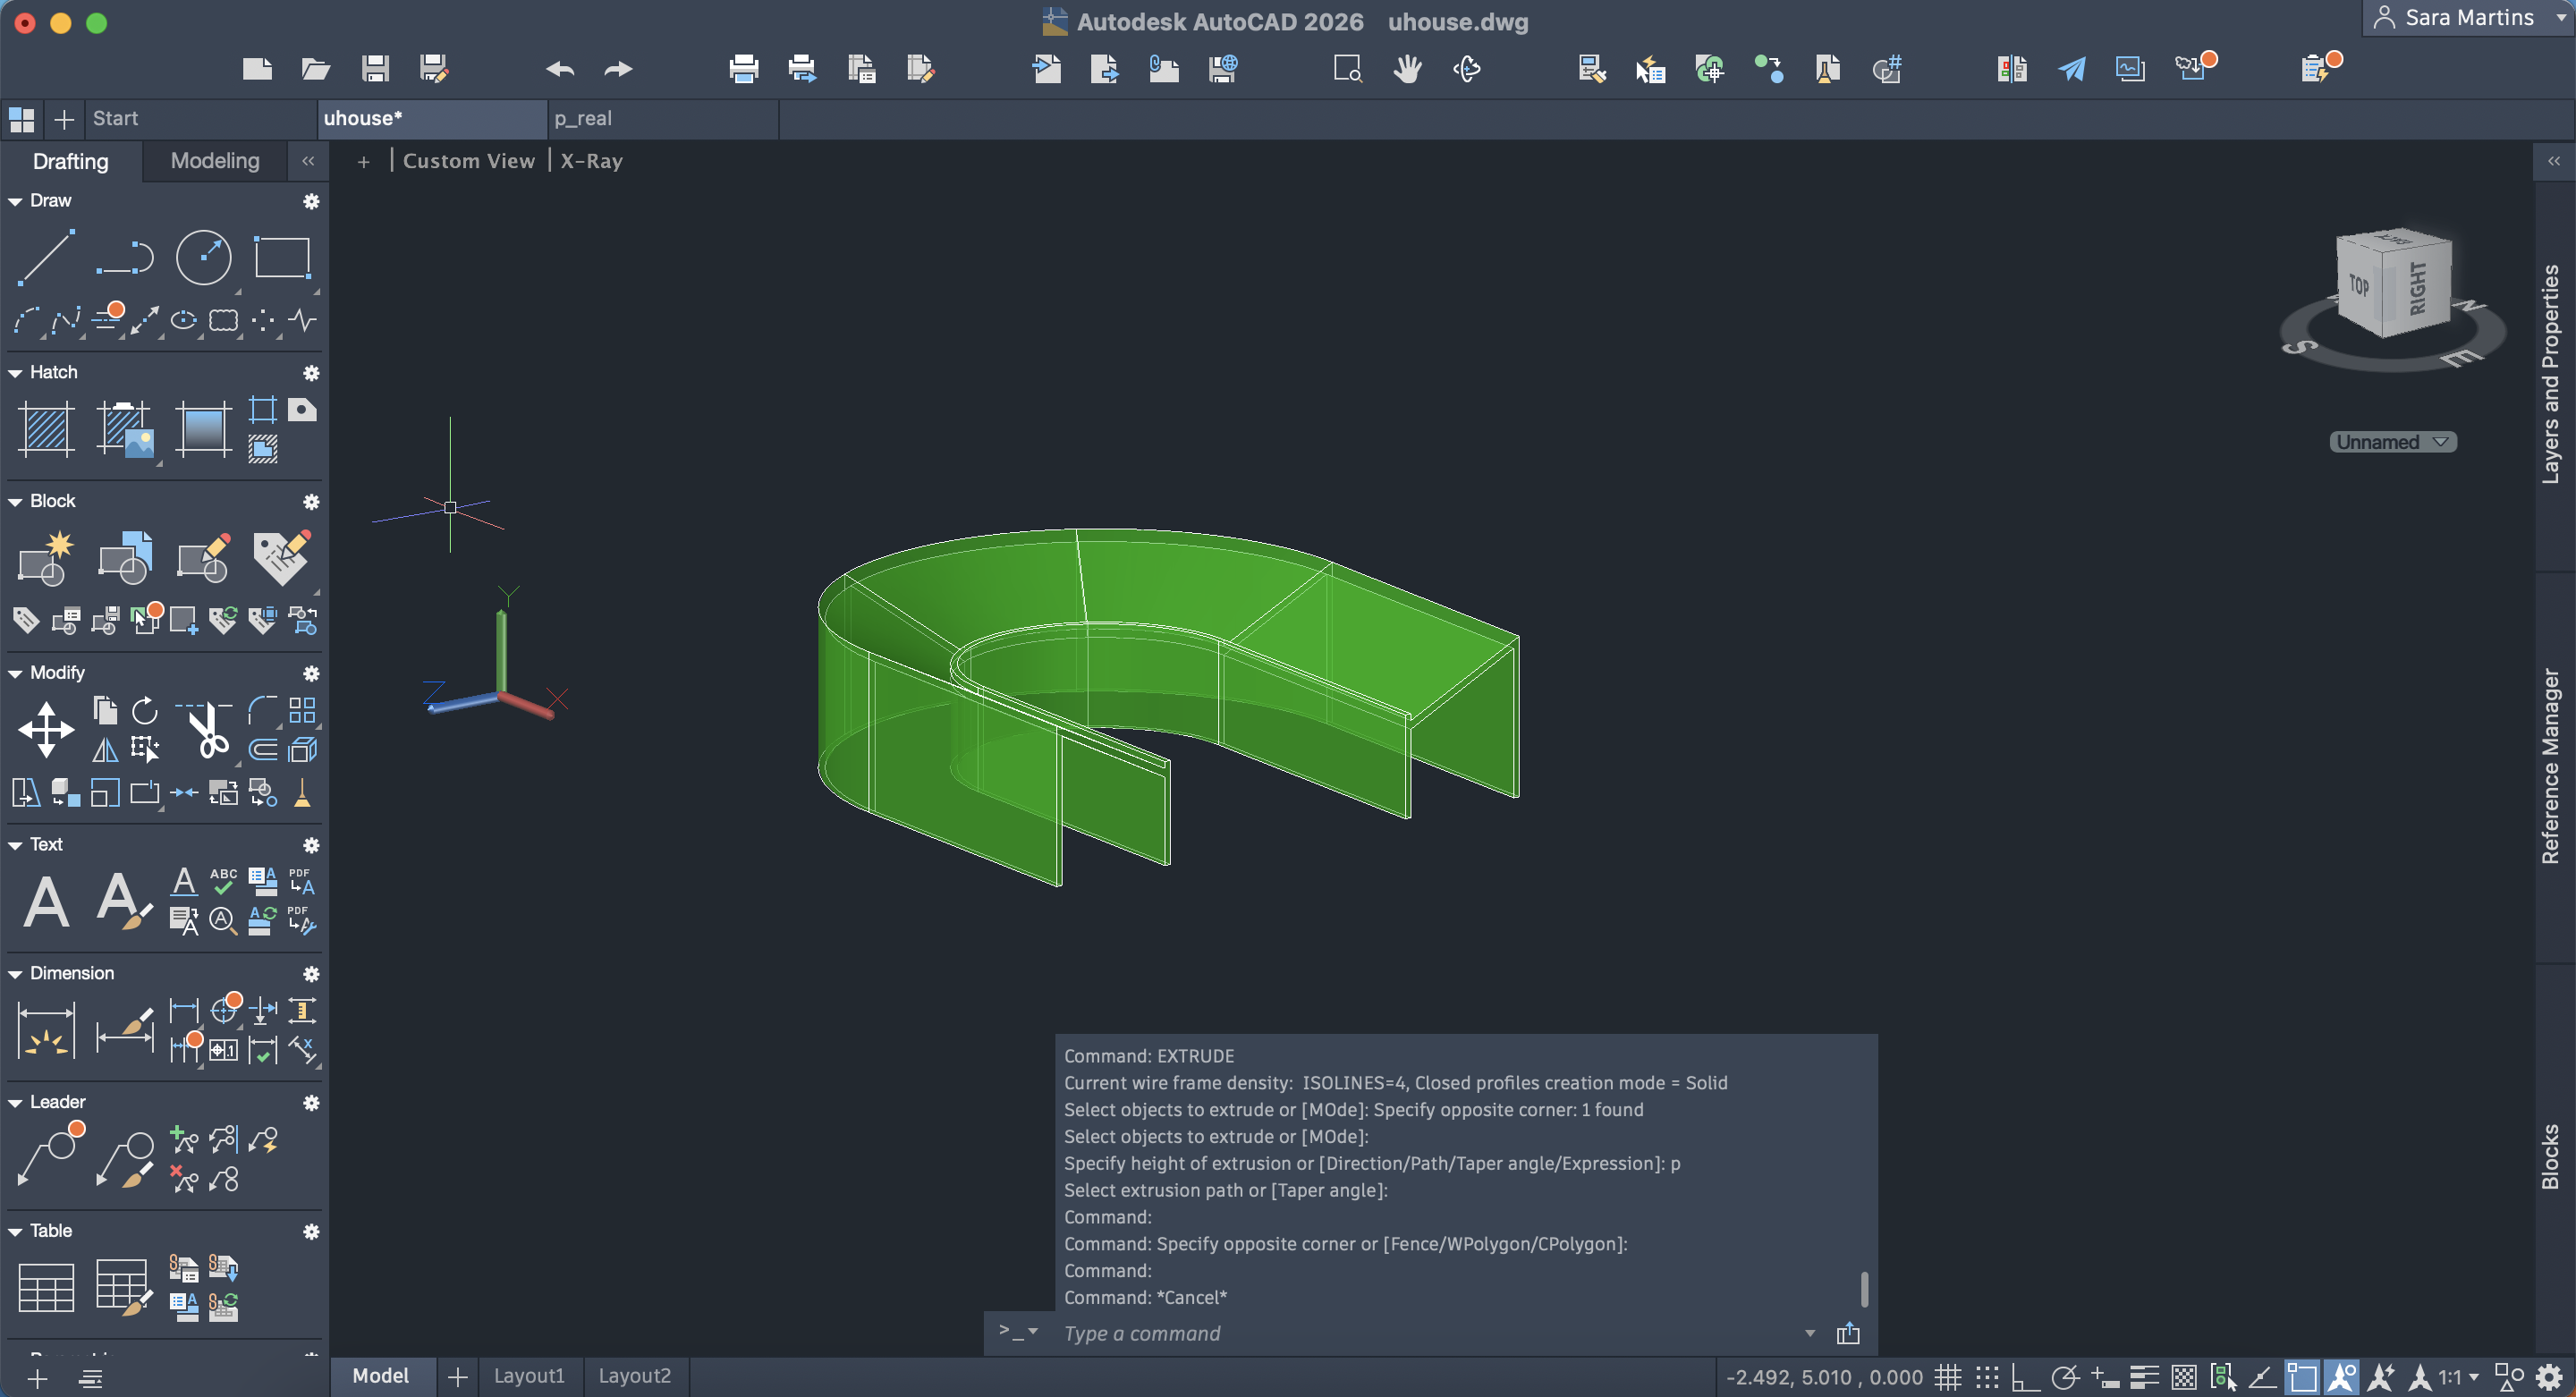Activate the Pan hand tool
This screenshot has height=1397, width=2576.
tap(1407, 69)
